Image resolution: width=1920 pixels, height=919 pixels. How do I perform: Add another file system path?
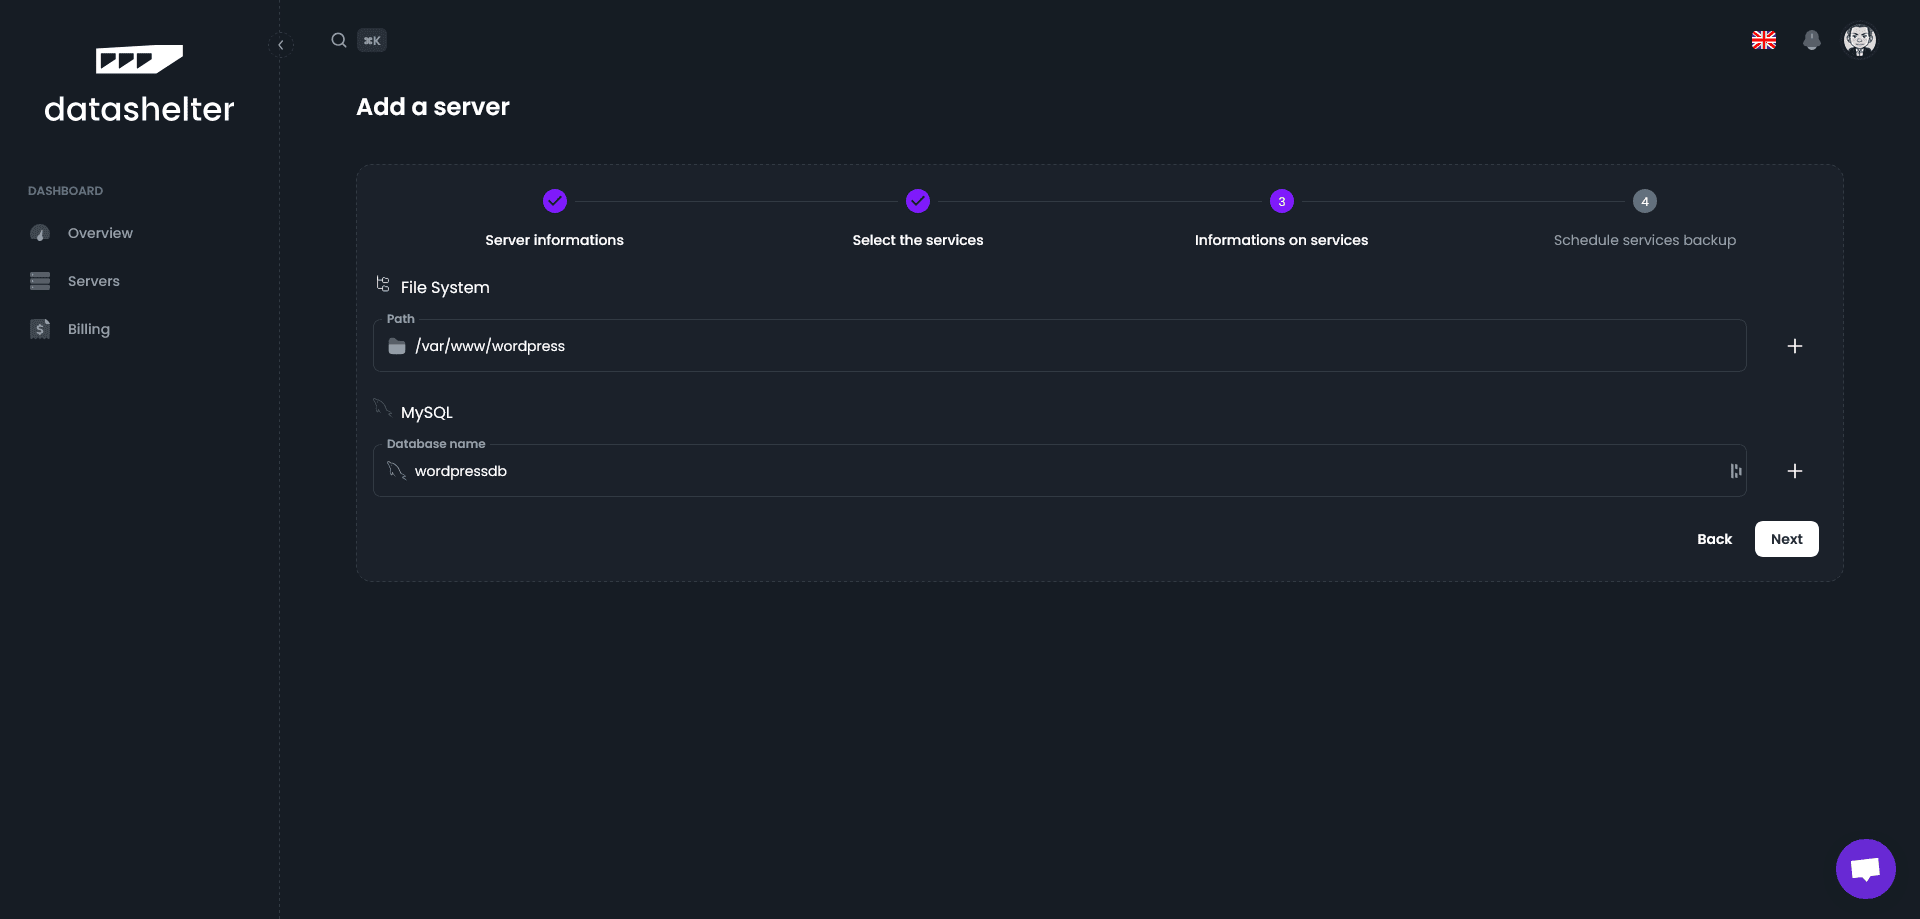pyautogui.click(x=1794, y=346)
